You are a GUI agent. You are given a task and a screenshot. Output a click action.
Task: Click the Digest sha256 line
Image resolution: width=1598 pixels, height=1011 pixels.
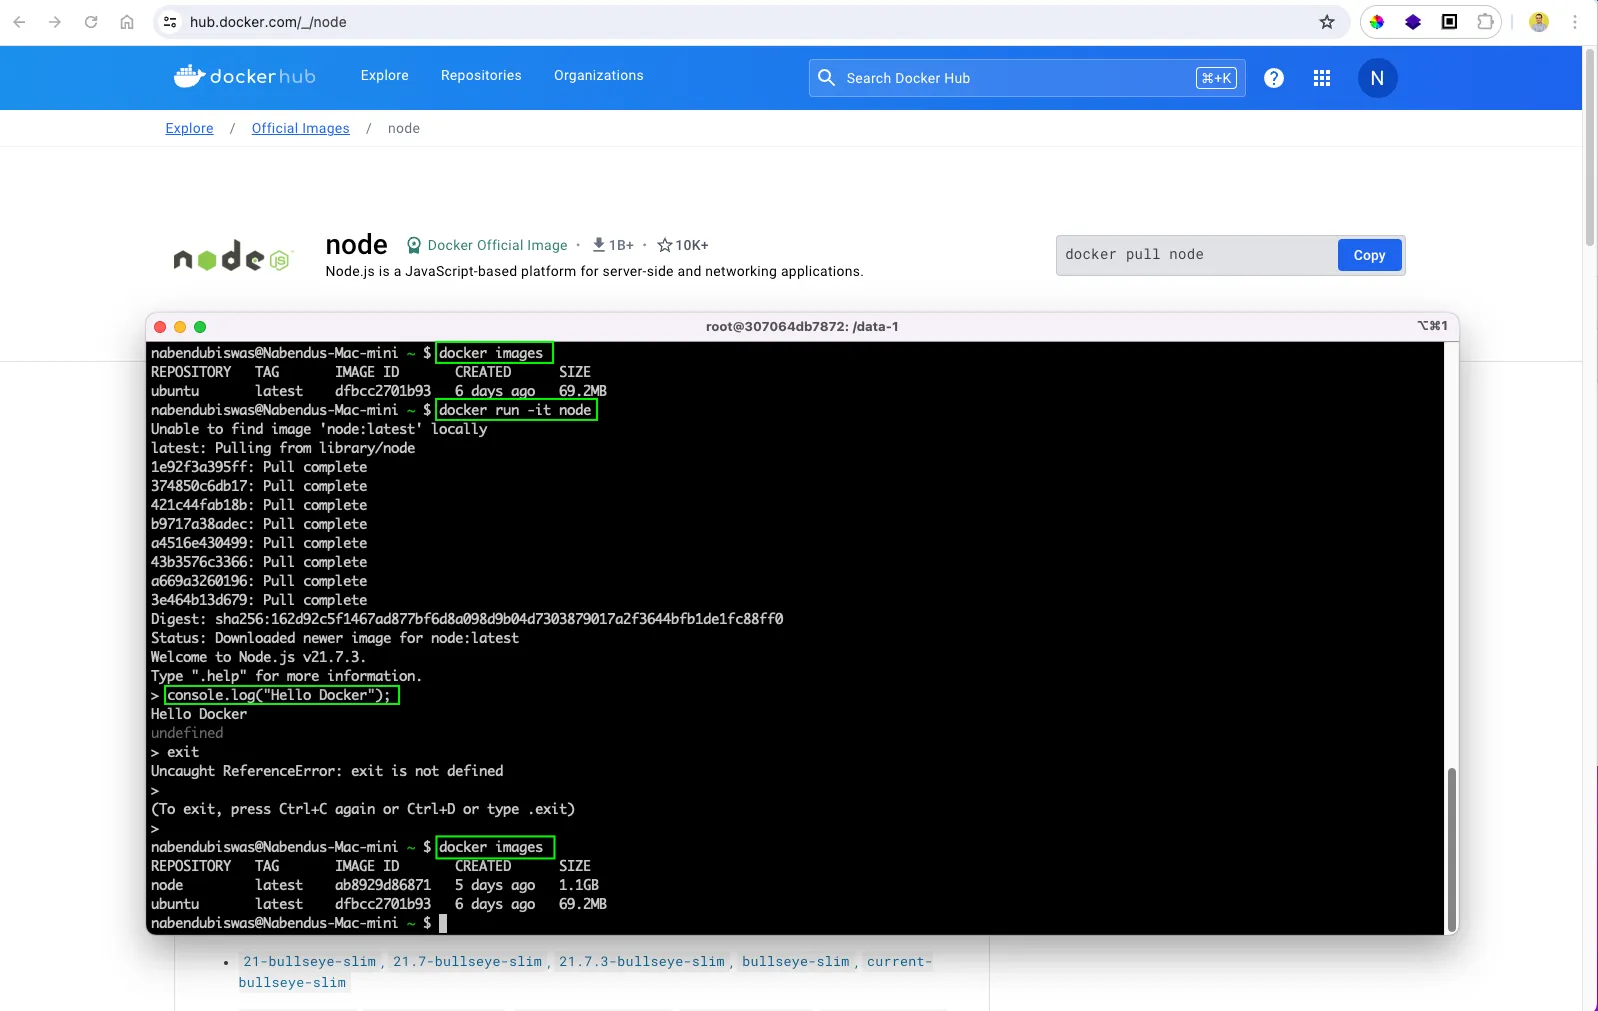tap(467, 619)
